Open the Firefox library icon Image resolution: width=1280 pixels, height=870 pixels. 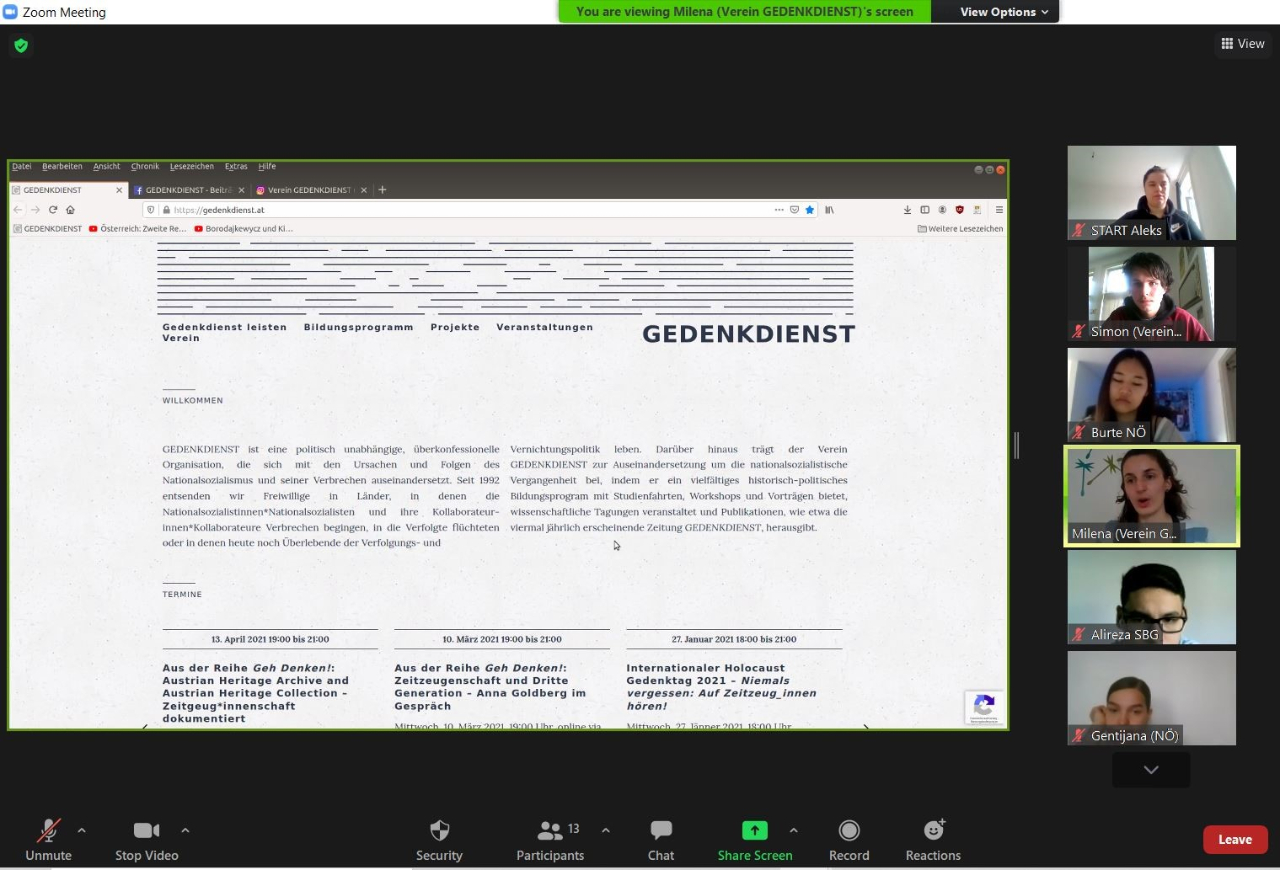[830, 210]
